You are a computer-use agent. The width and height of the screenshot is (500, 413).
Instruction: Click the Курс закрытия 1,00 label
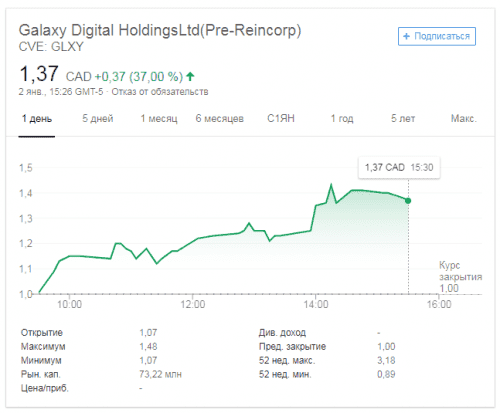coord(460,277)
